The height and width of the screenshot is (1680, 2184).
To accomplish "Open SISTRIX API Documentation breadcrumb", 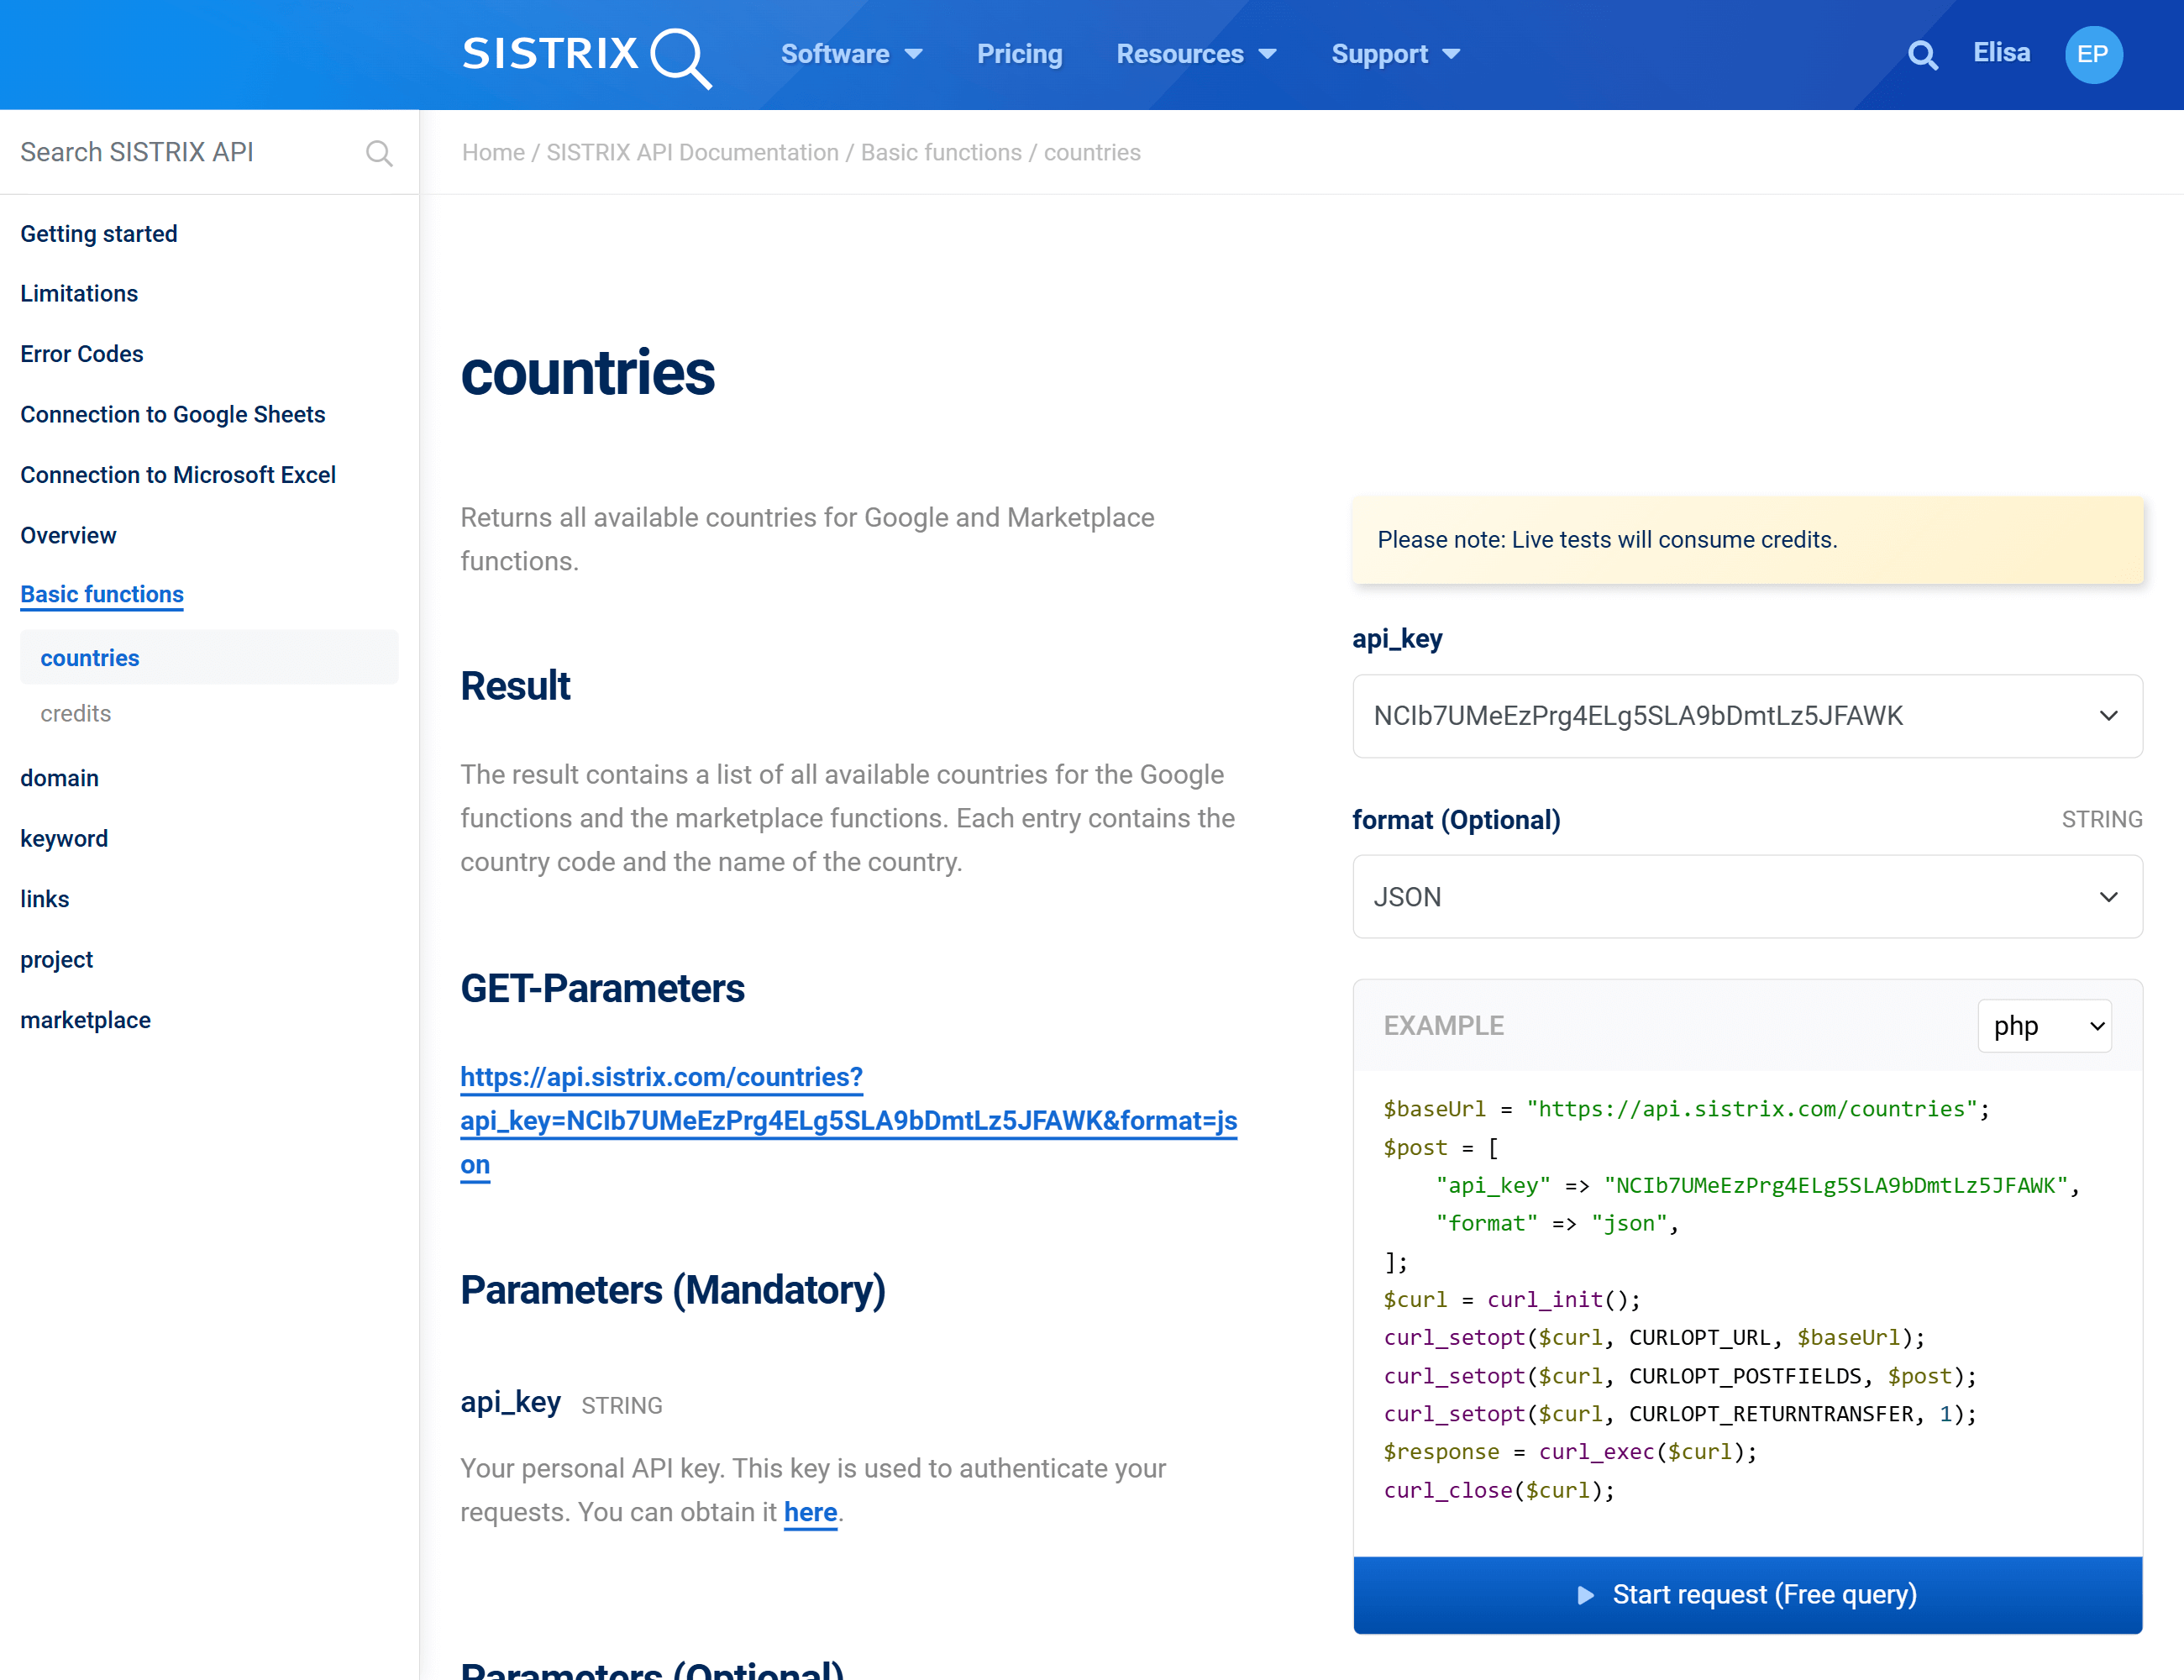I will (x=692, y=152).
